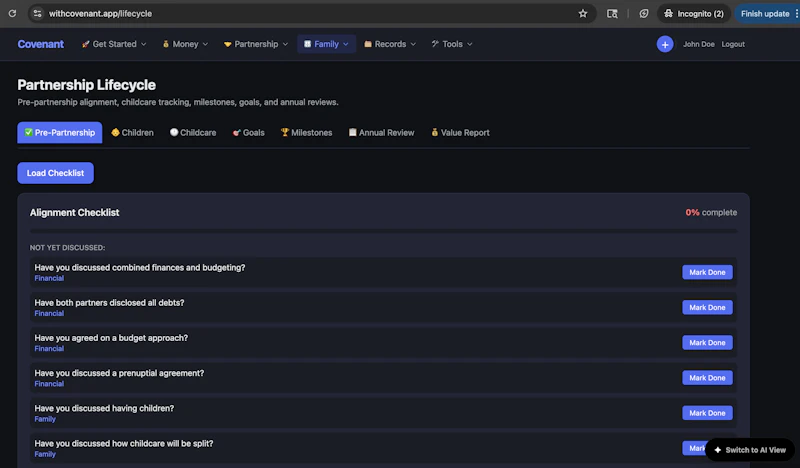Viewport: 800px width, 468px height.
Task: Click the Finish update button
Action: tap(765, 13)
